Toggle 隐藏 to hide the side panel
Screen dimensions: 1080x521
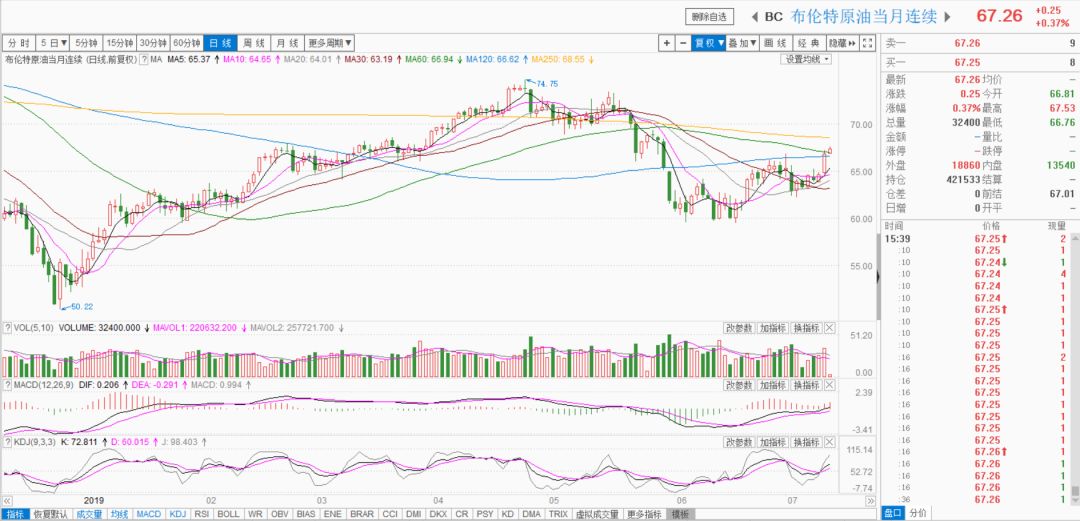click(x=840, y=43)
